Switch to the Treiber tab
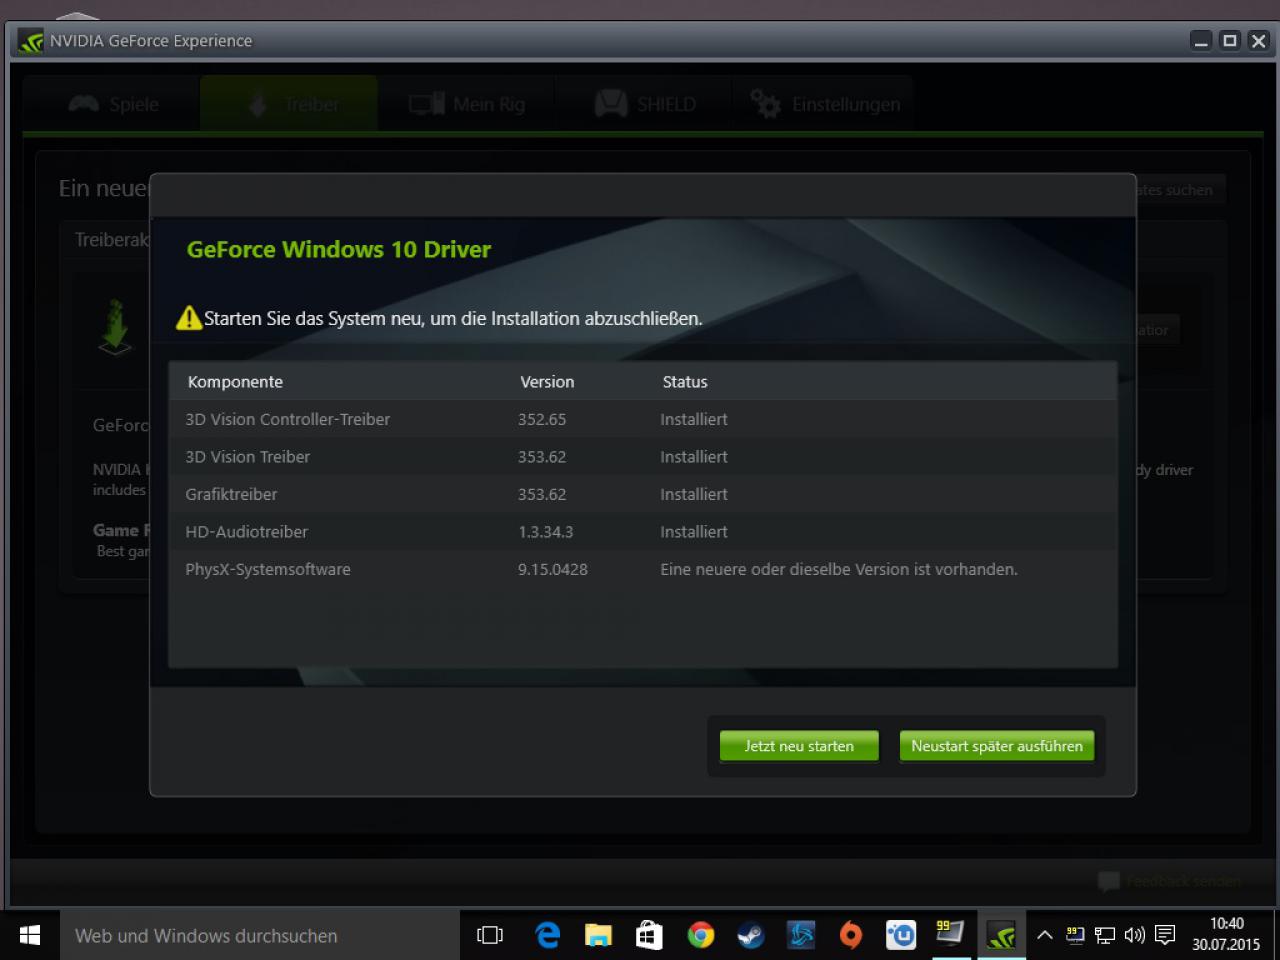1280x960 pixels. 289,104
